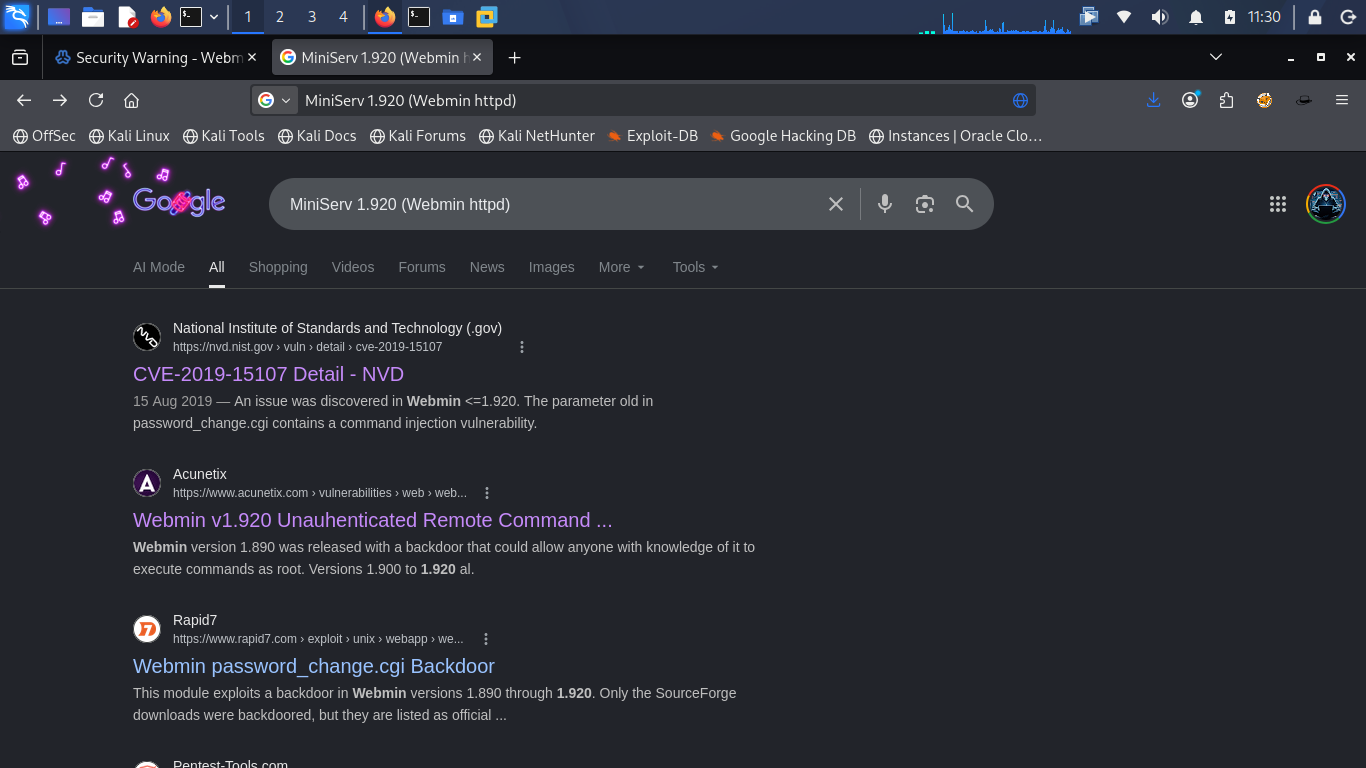Expand the Tools dropdown
The height and width of the screenshot is (768, 1366).
point(696,267)
